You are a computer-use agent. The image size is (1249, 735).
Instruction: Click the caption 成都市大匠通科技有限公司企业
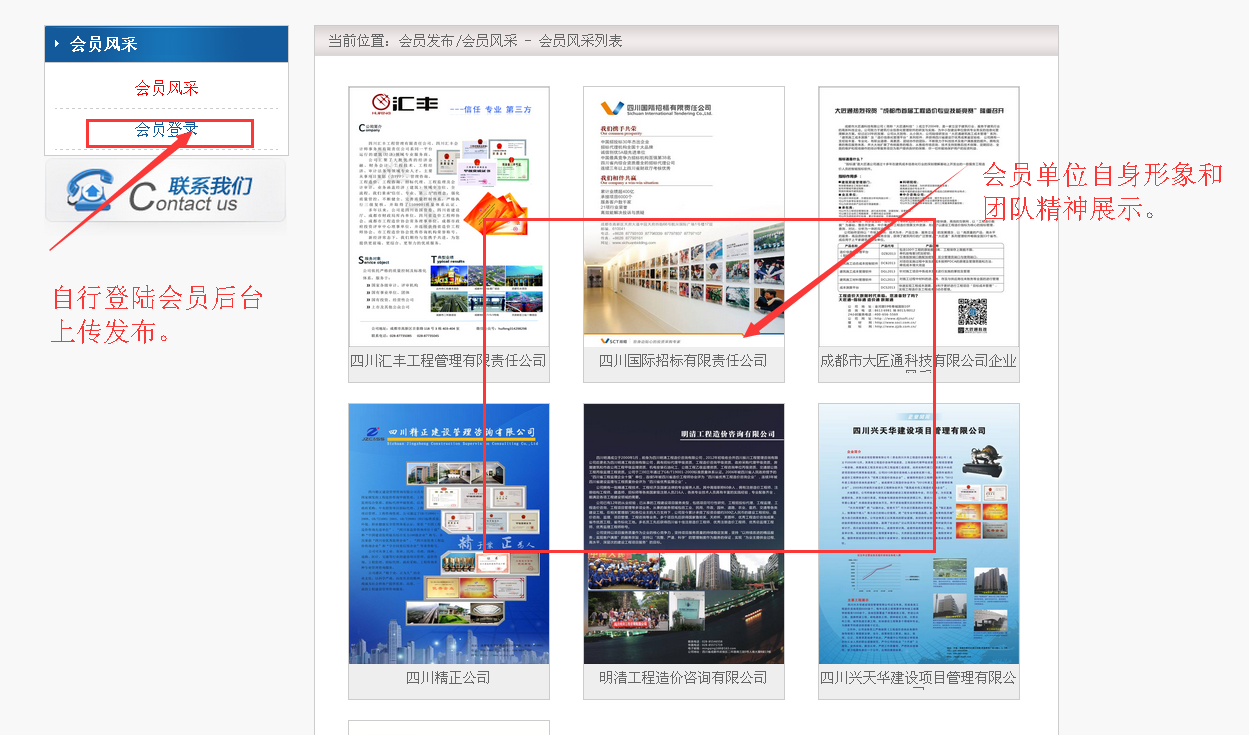coord(919,361)
